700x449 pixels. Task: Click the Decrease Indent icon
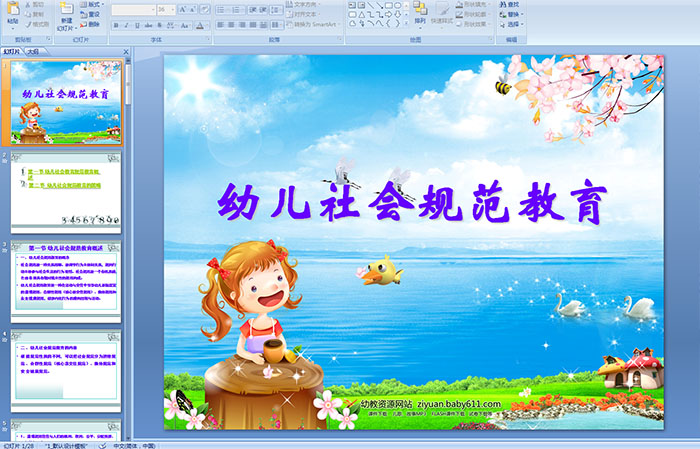coord(253,10)
